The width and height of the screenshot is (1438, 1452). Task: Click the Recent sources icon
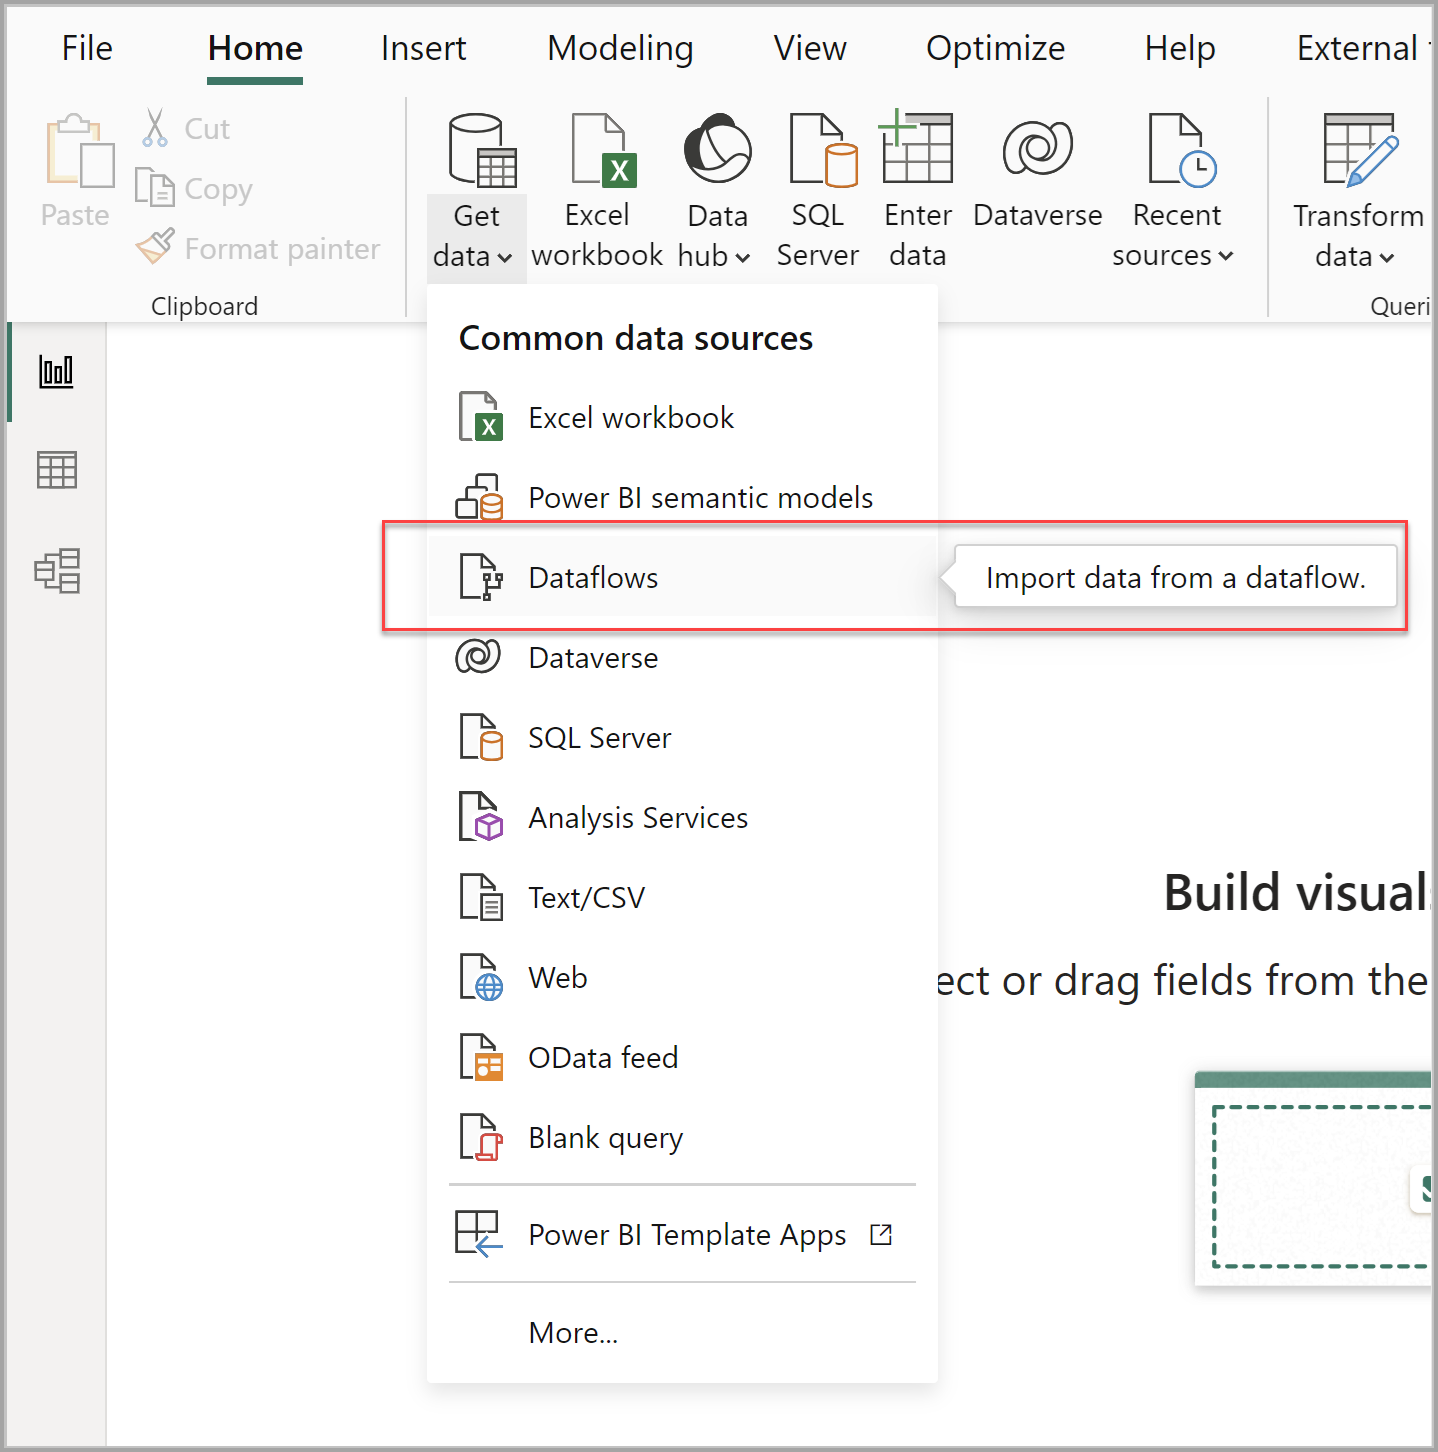click(x=1176, y=150)
